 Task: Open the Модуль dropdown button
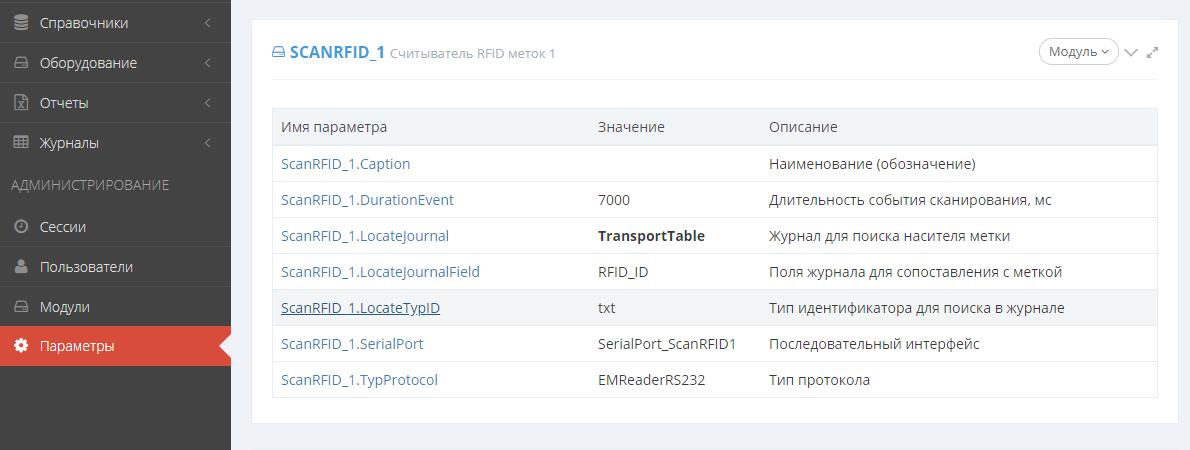pos(1078,52)
